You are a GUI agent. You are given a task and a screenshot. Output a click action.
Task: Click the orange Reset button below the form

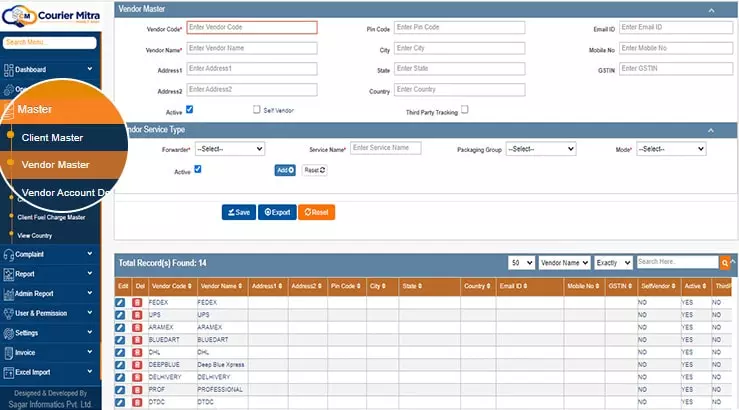point(315,212)
